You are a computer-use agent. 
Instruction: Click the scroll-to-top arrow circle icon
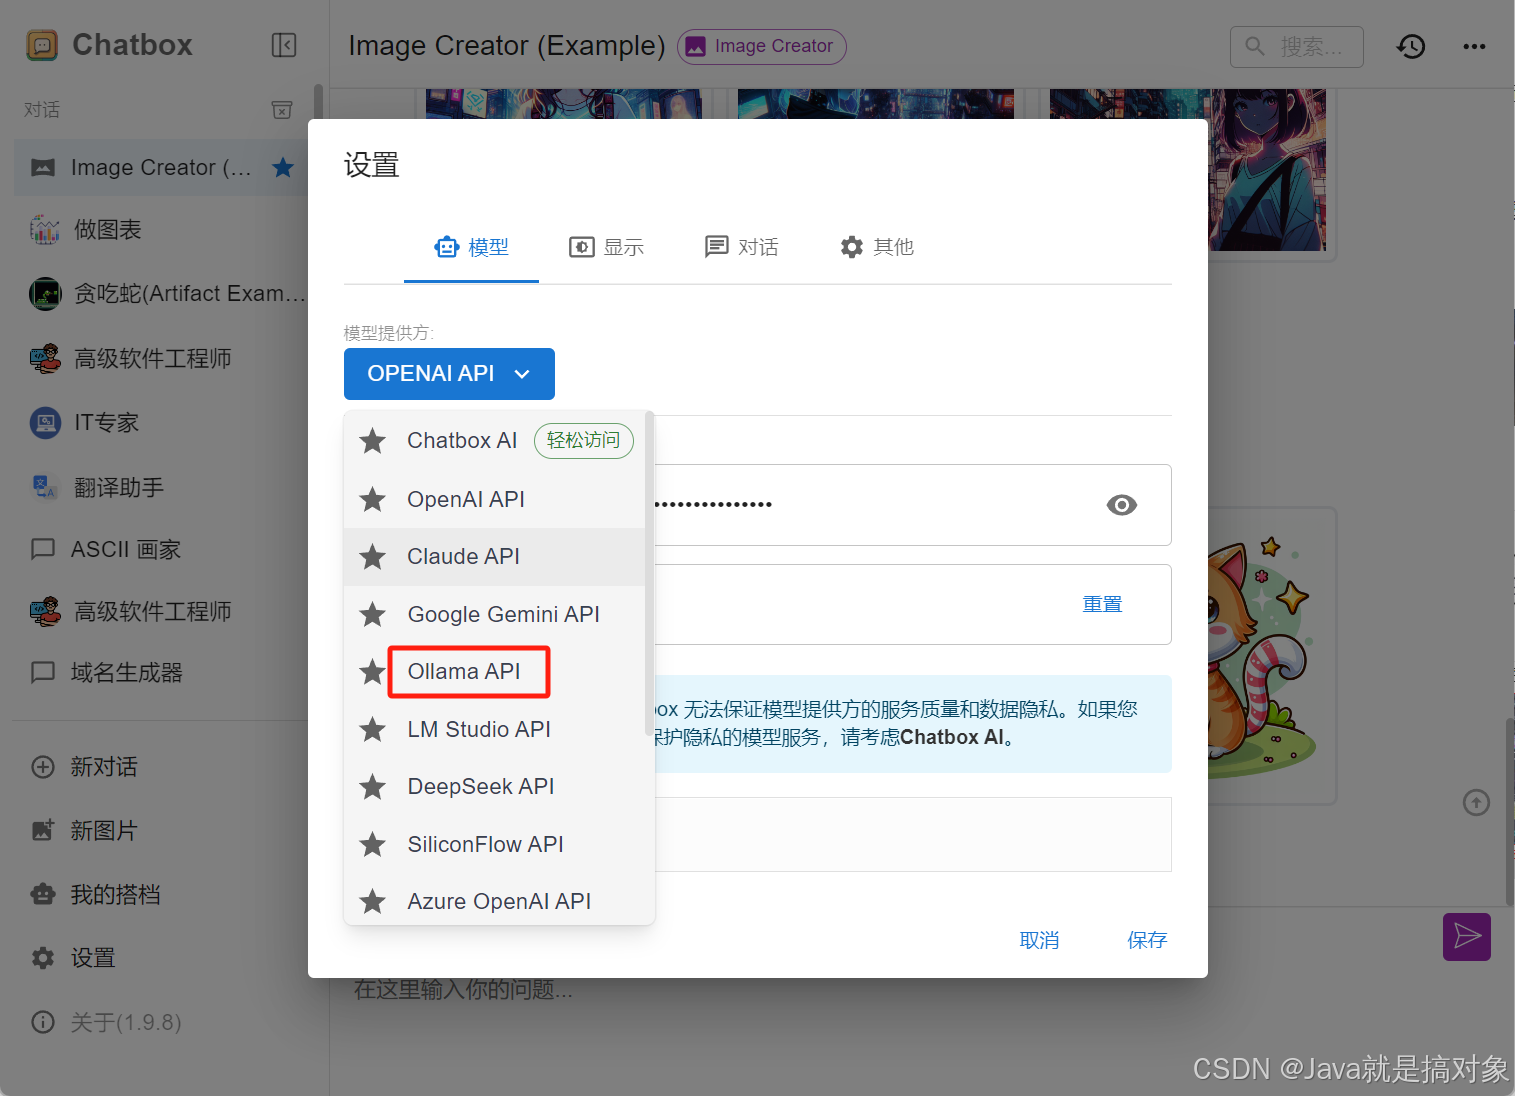point(1476,802)
